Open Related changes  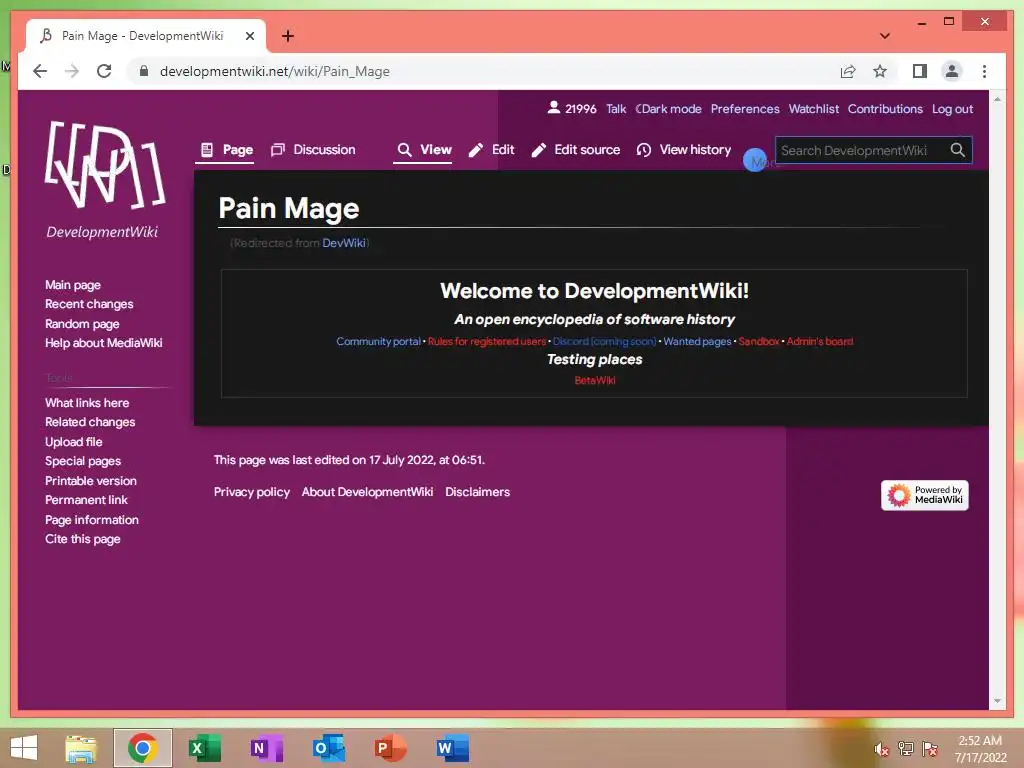pos(90,422)
